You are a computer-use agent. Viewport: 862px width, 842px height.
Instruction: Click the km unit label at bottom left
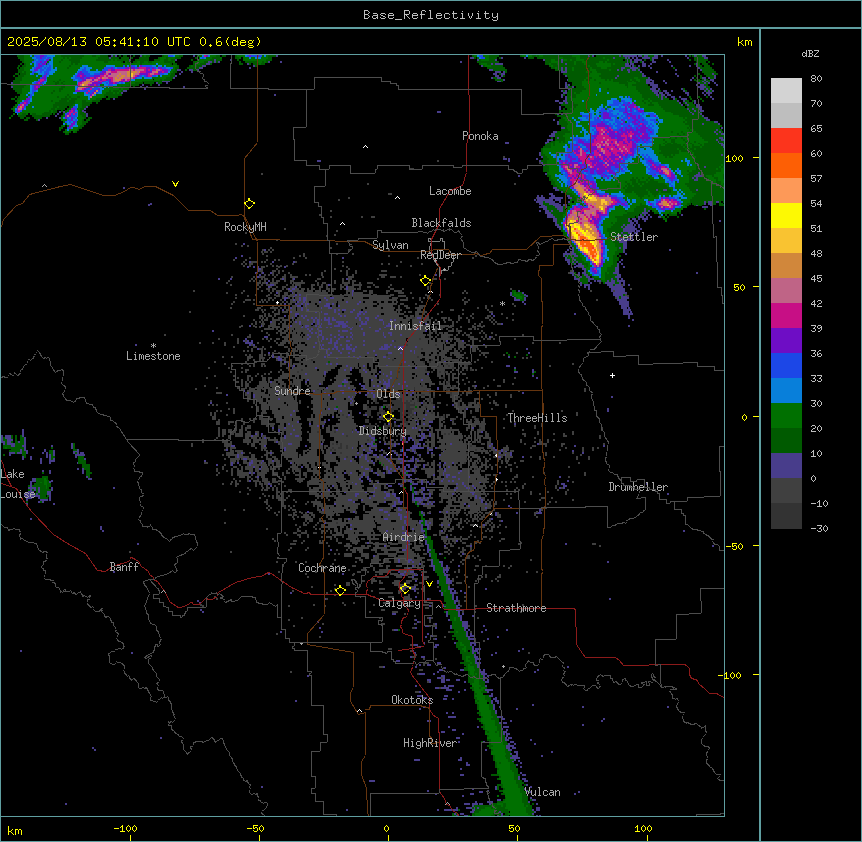(15, 830)
